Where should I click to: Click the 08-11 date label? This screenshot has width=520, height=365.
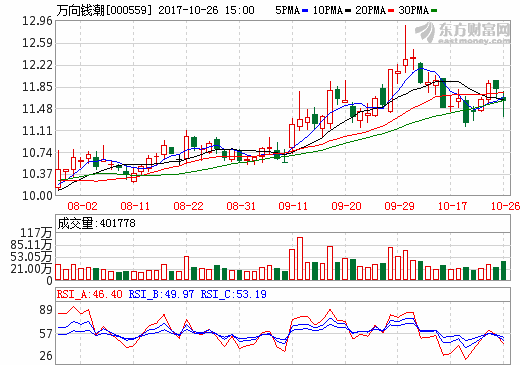click(135, 206)
